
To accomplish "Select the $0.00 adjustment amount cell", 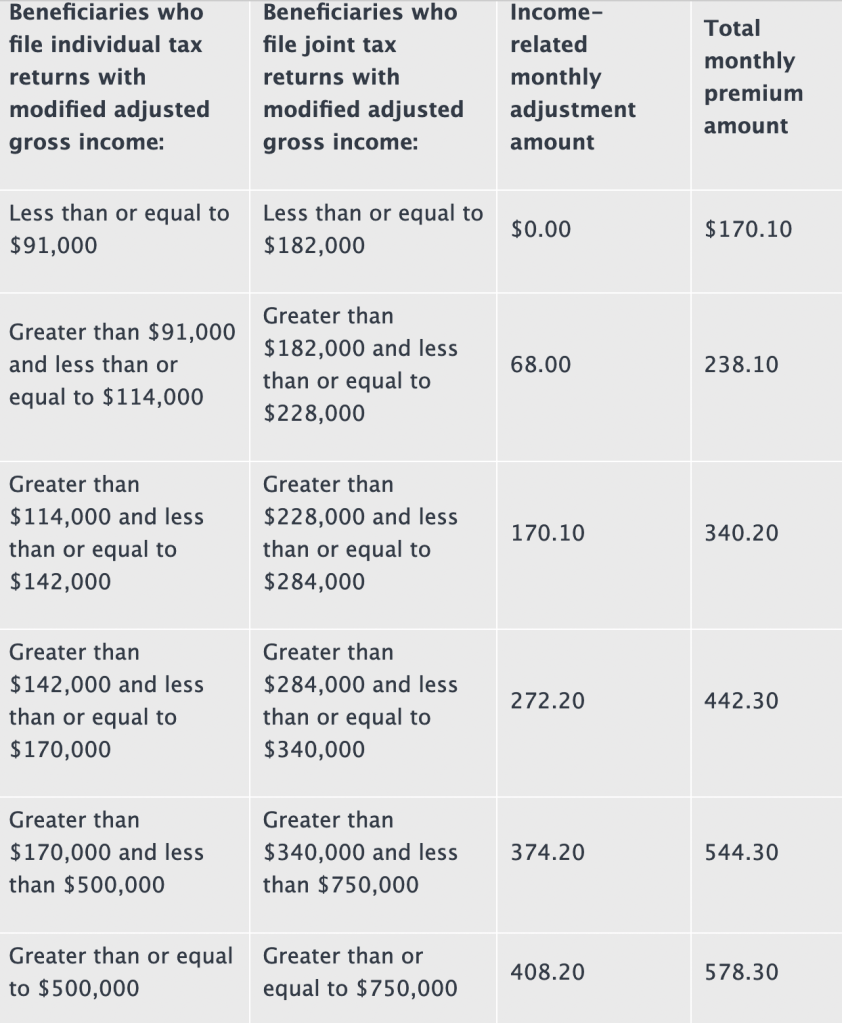I will (x=541, y=230).
